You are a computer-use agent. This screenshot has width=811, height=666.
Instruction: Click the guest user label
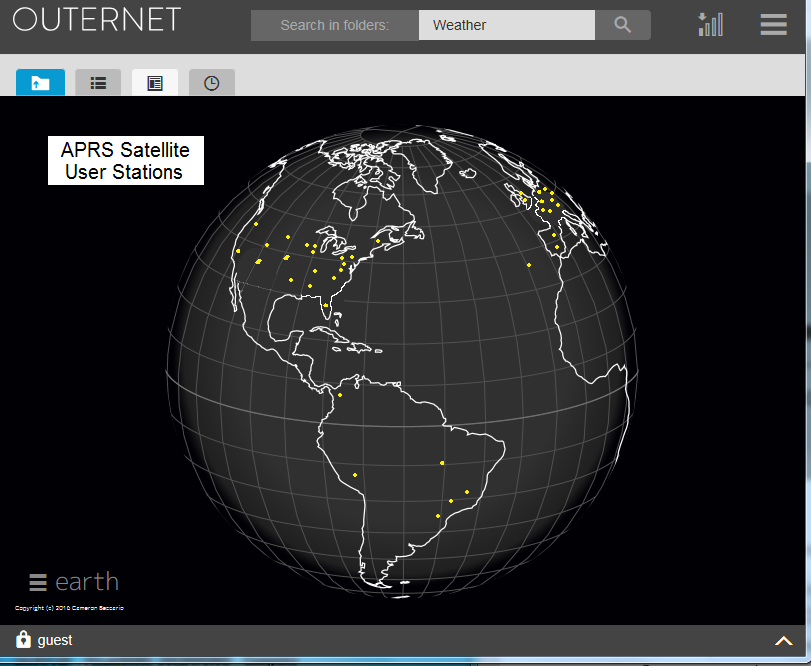(55, 640)
